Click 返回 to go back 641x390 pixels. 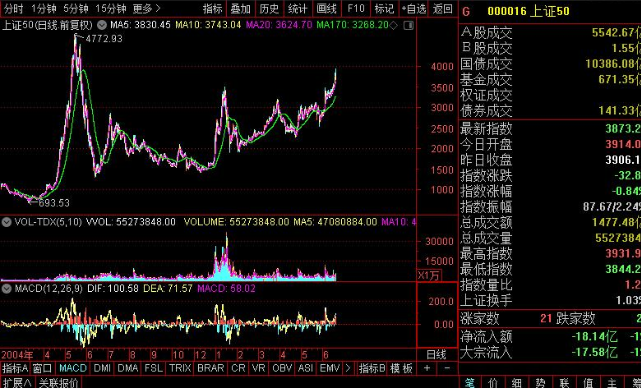tap(442, 9)
